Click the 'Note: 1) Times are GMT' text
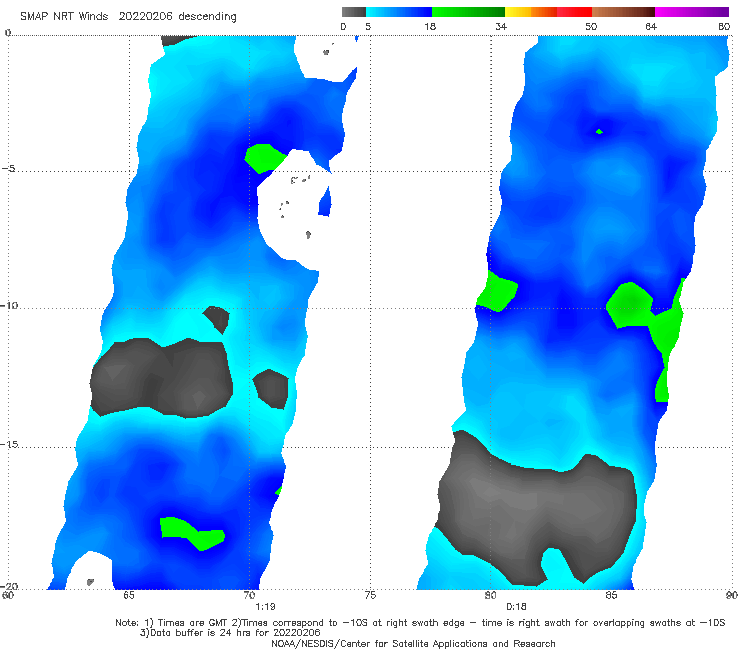 click(x=172, y=623)
